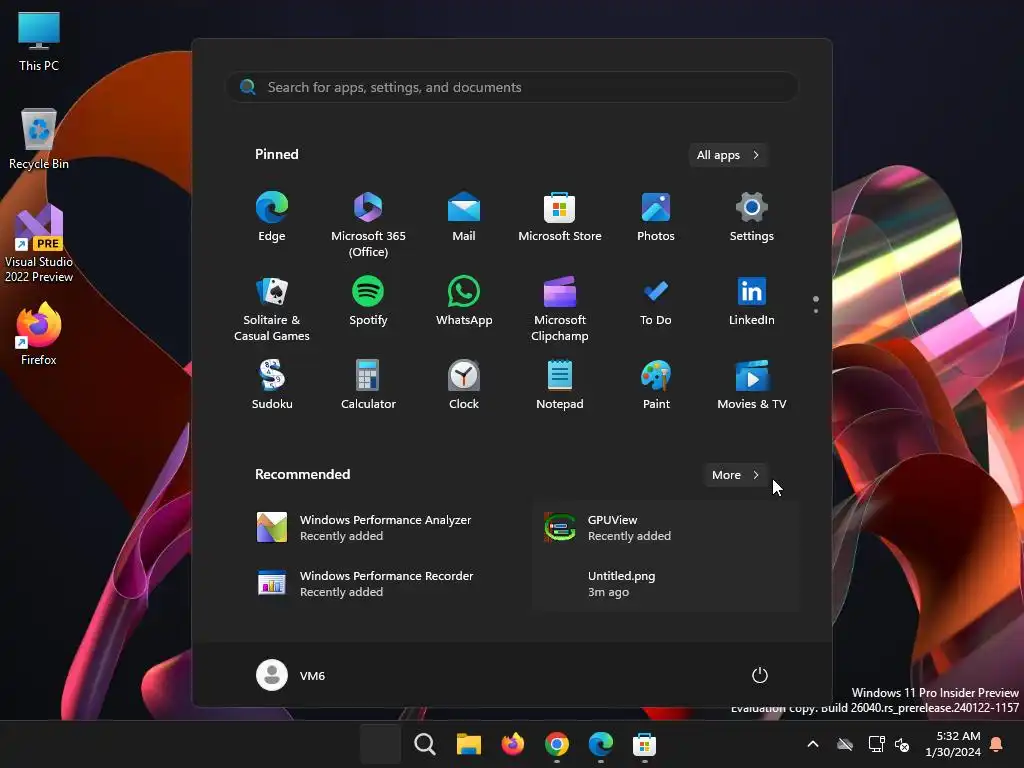The image size is (1024, 768).
Task: Launch Microsoft Clipchamp
Action: [560, 308]
